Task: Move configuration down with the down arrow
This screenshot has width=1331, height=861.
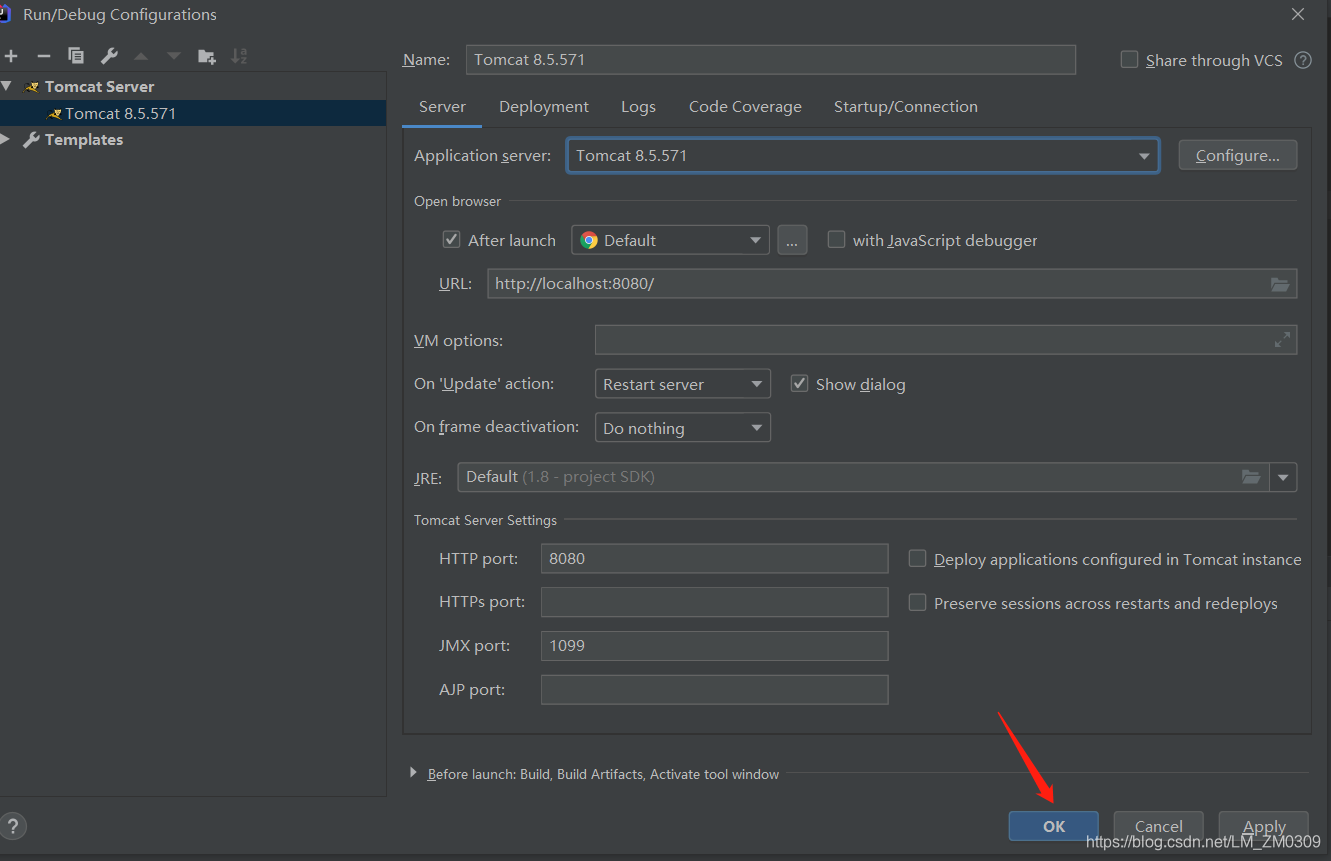Action: (174, 56)
